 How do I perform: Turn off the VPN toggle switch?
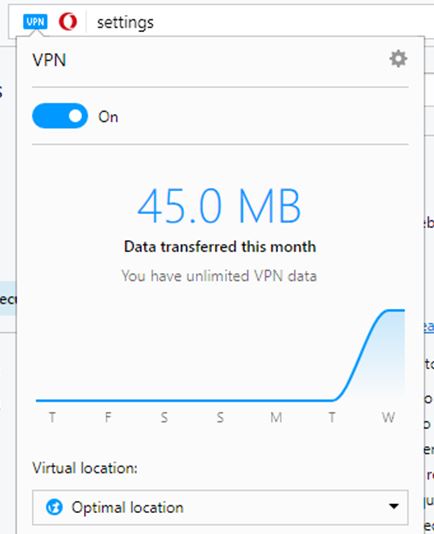click(60, 116)
